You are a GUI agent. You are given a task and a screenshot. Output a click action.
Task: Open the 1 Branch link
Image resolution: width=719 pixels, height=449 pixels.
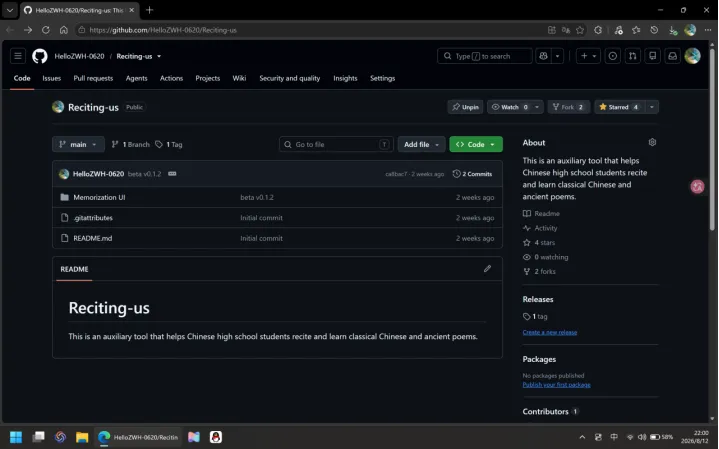[131, 144]
